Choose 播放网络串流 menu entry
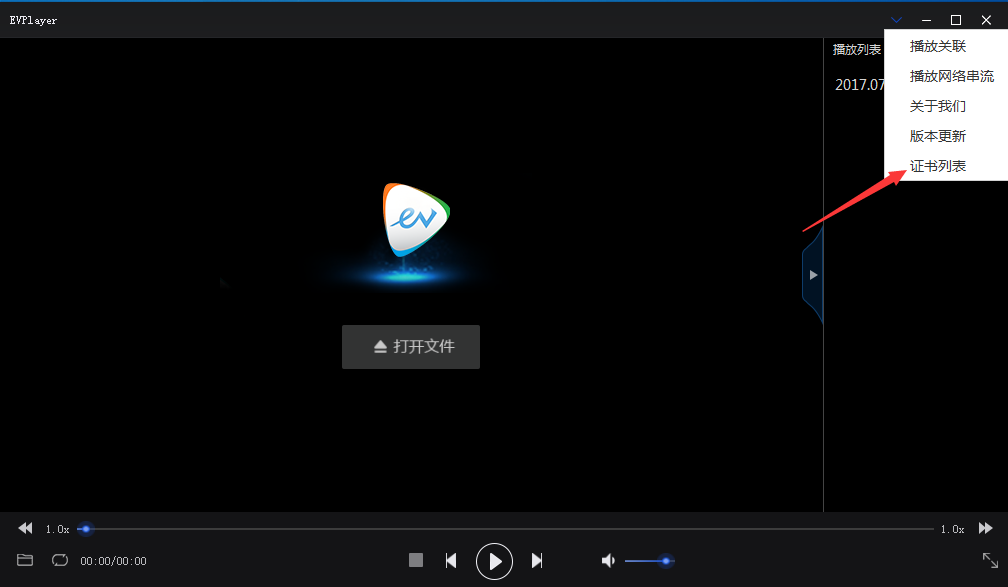The width and height of the screenshot is (1008, 587). 951,76
